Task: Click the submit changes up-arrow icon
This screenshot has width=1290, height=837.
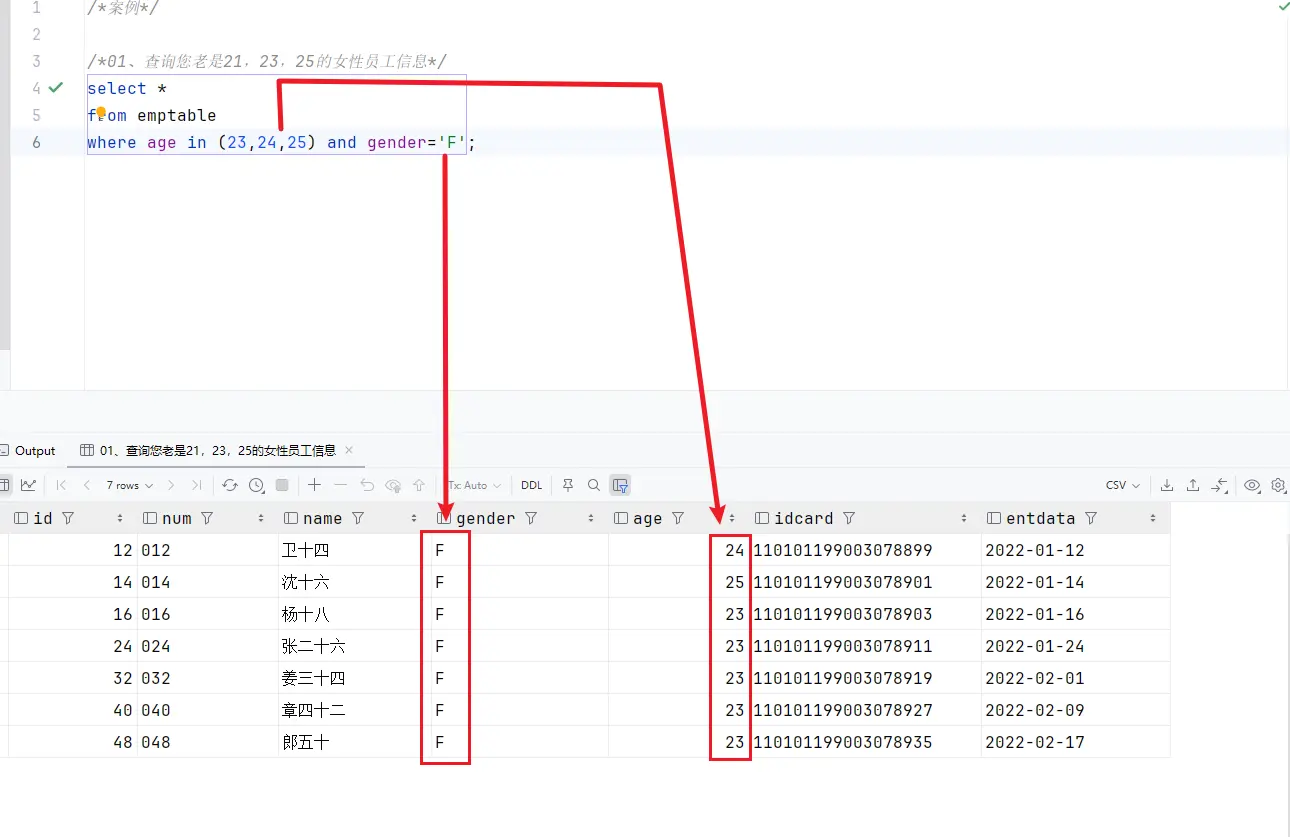Action: [x=419, y=485]
